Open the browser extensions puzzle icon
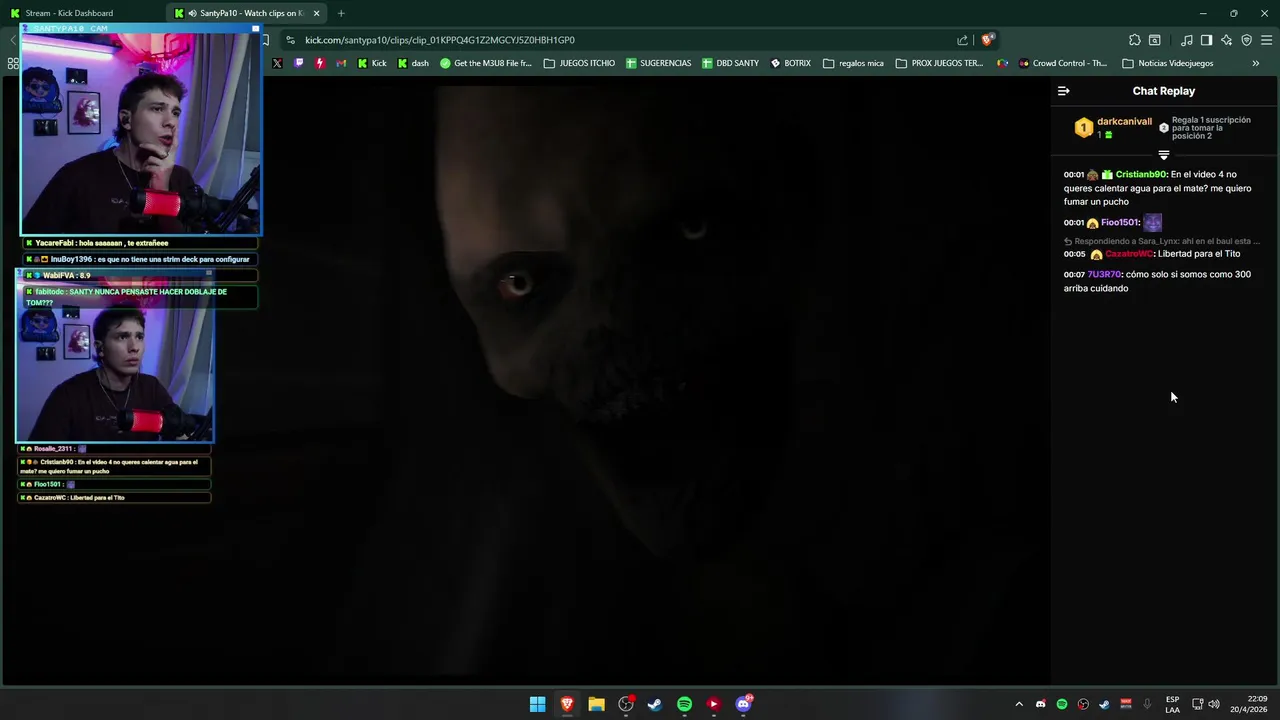Screen dimensions: 1280x720 (x=1134, y=40)
